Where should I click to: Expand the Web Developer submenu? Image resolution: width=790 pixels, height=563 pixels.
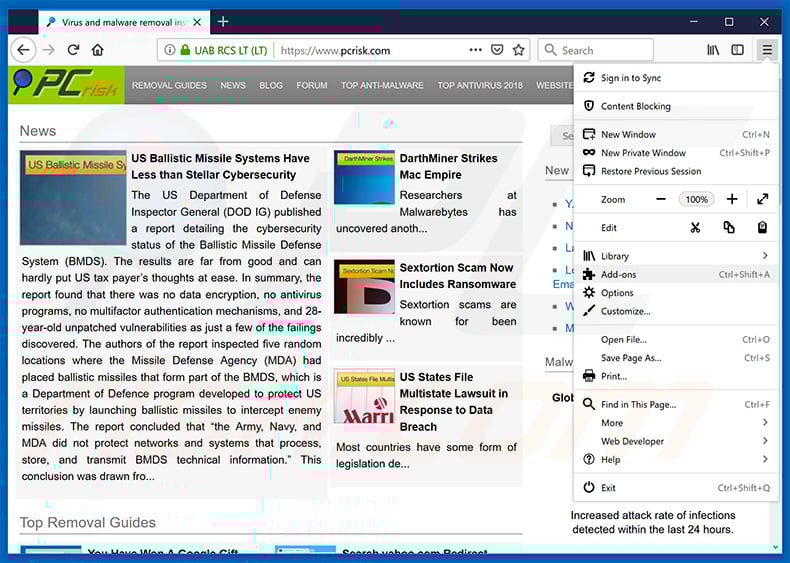coord(674,441)
